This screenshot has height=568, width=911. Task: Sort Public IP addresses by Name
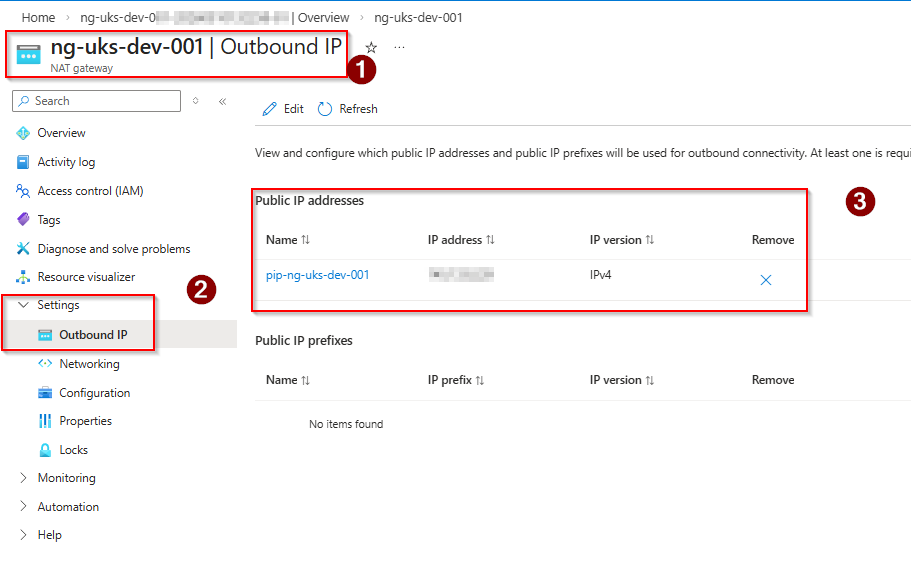(306, 240)
